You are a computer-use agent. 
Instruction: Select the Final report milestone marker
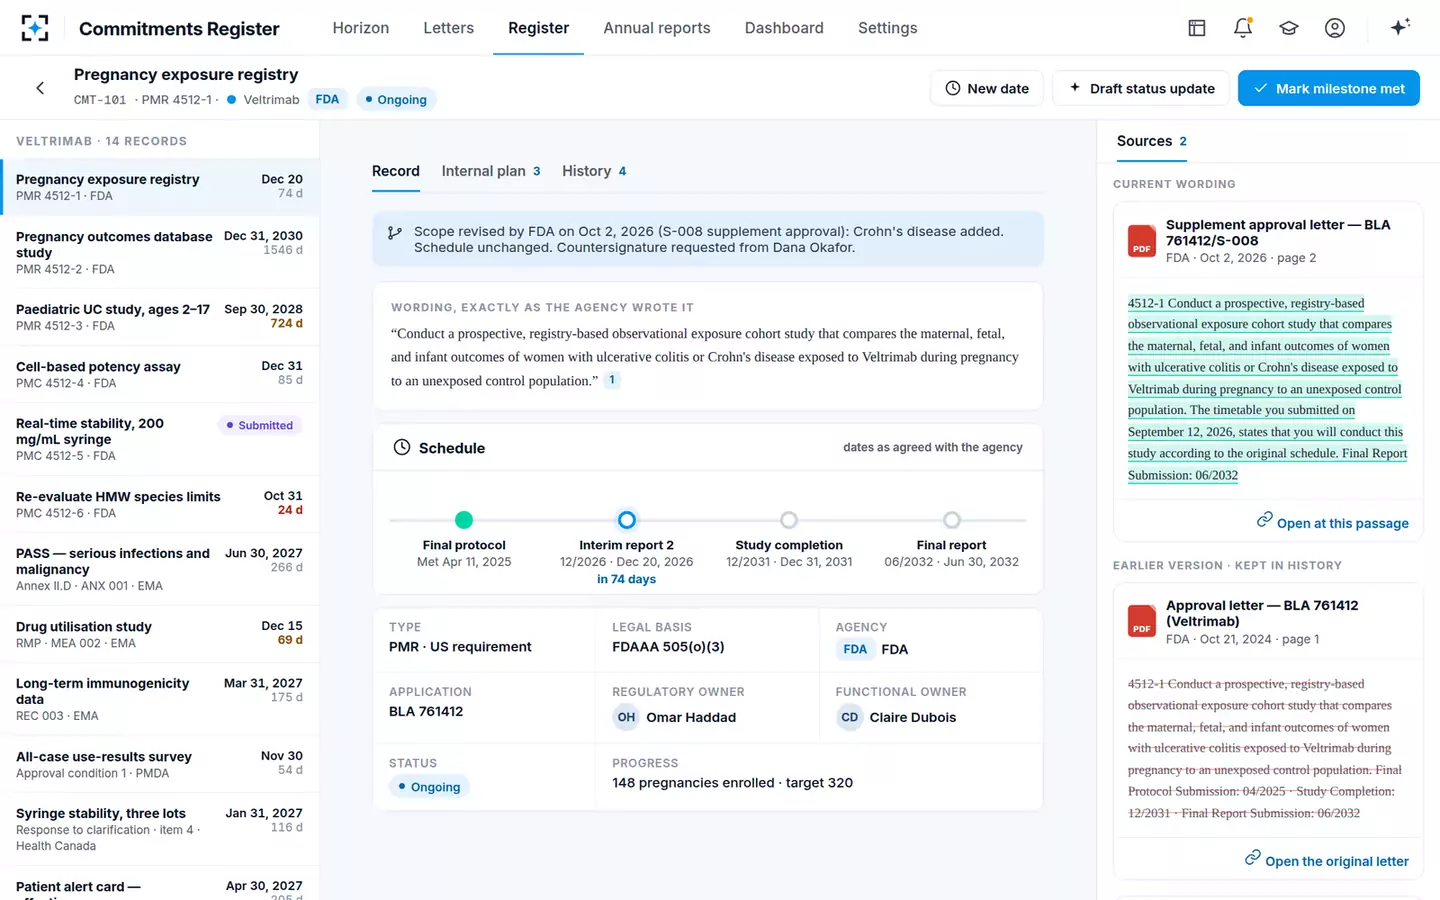[952, 520]
